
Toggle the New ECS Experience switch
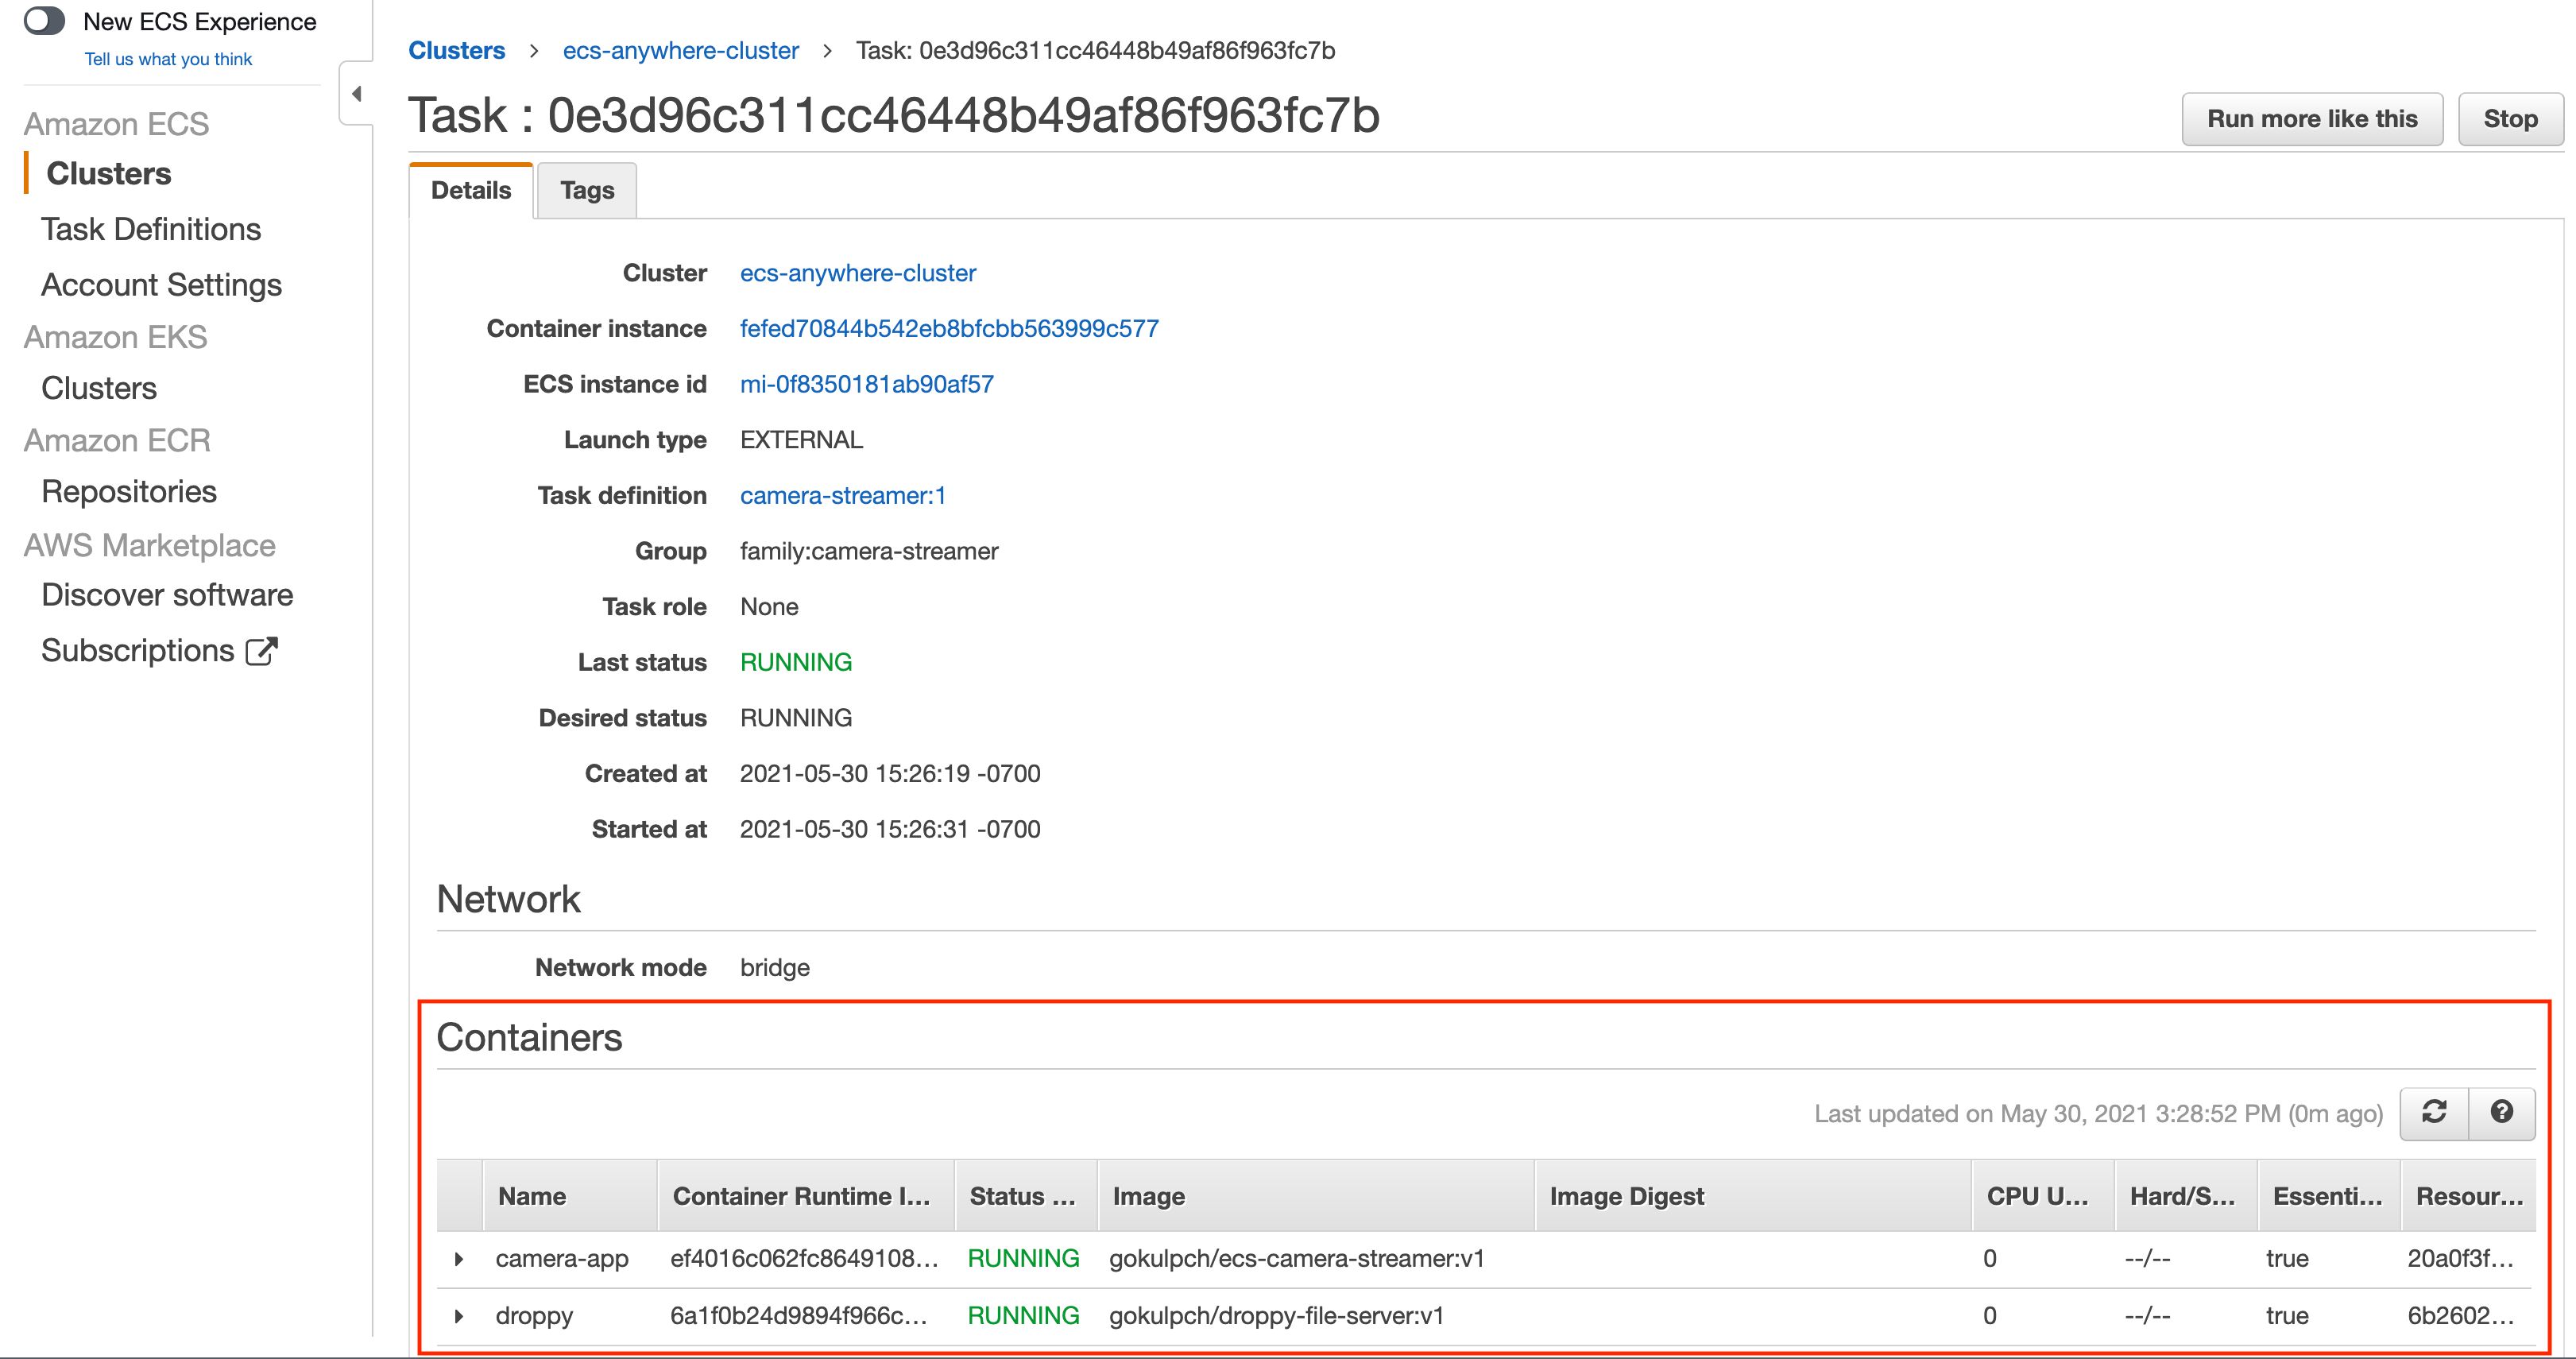click(44, 21)
